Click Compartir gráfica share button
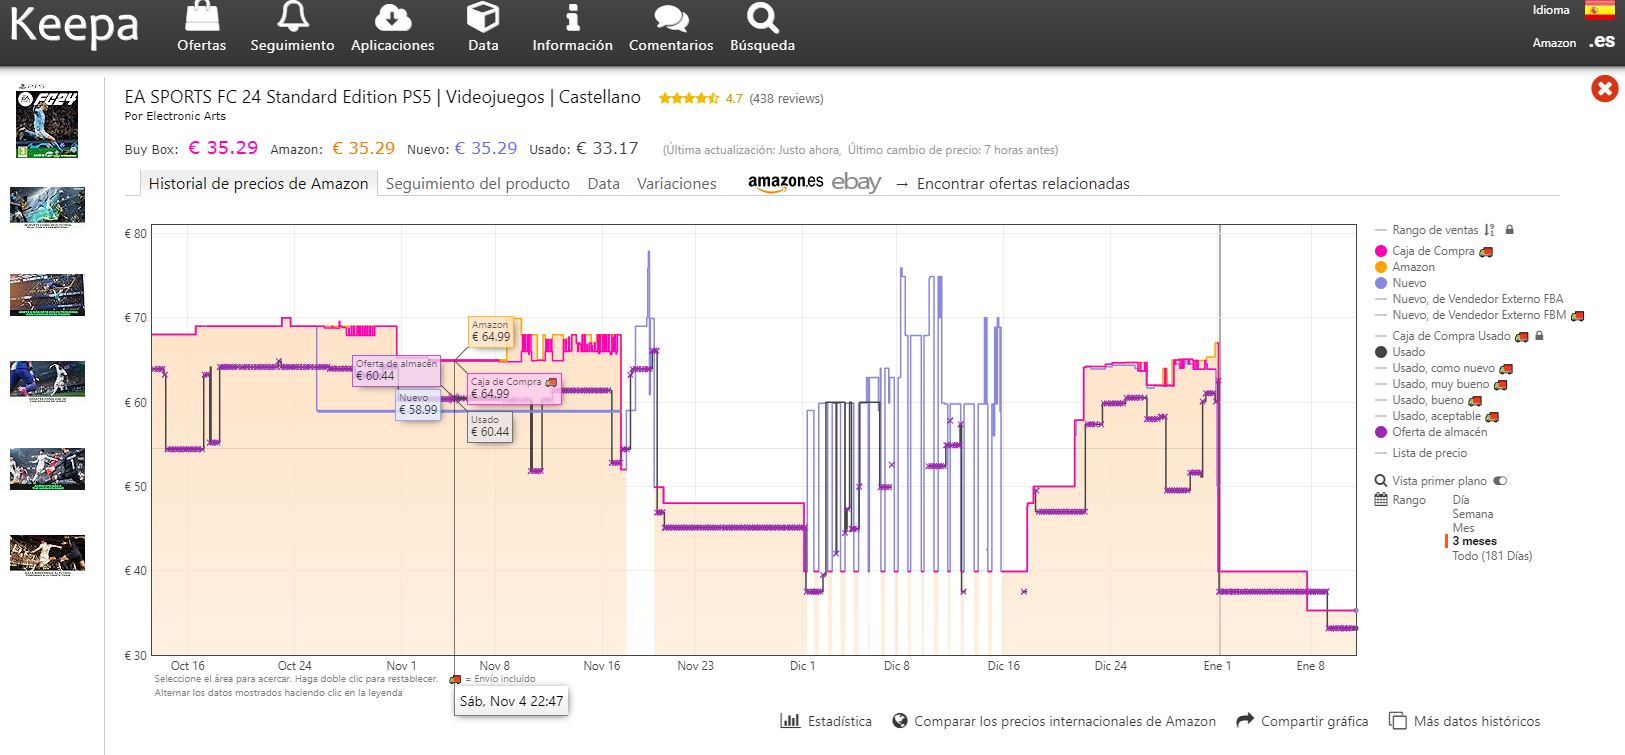1625x755 pixels. coord(1302,721)
